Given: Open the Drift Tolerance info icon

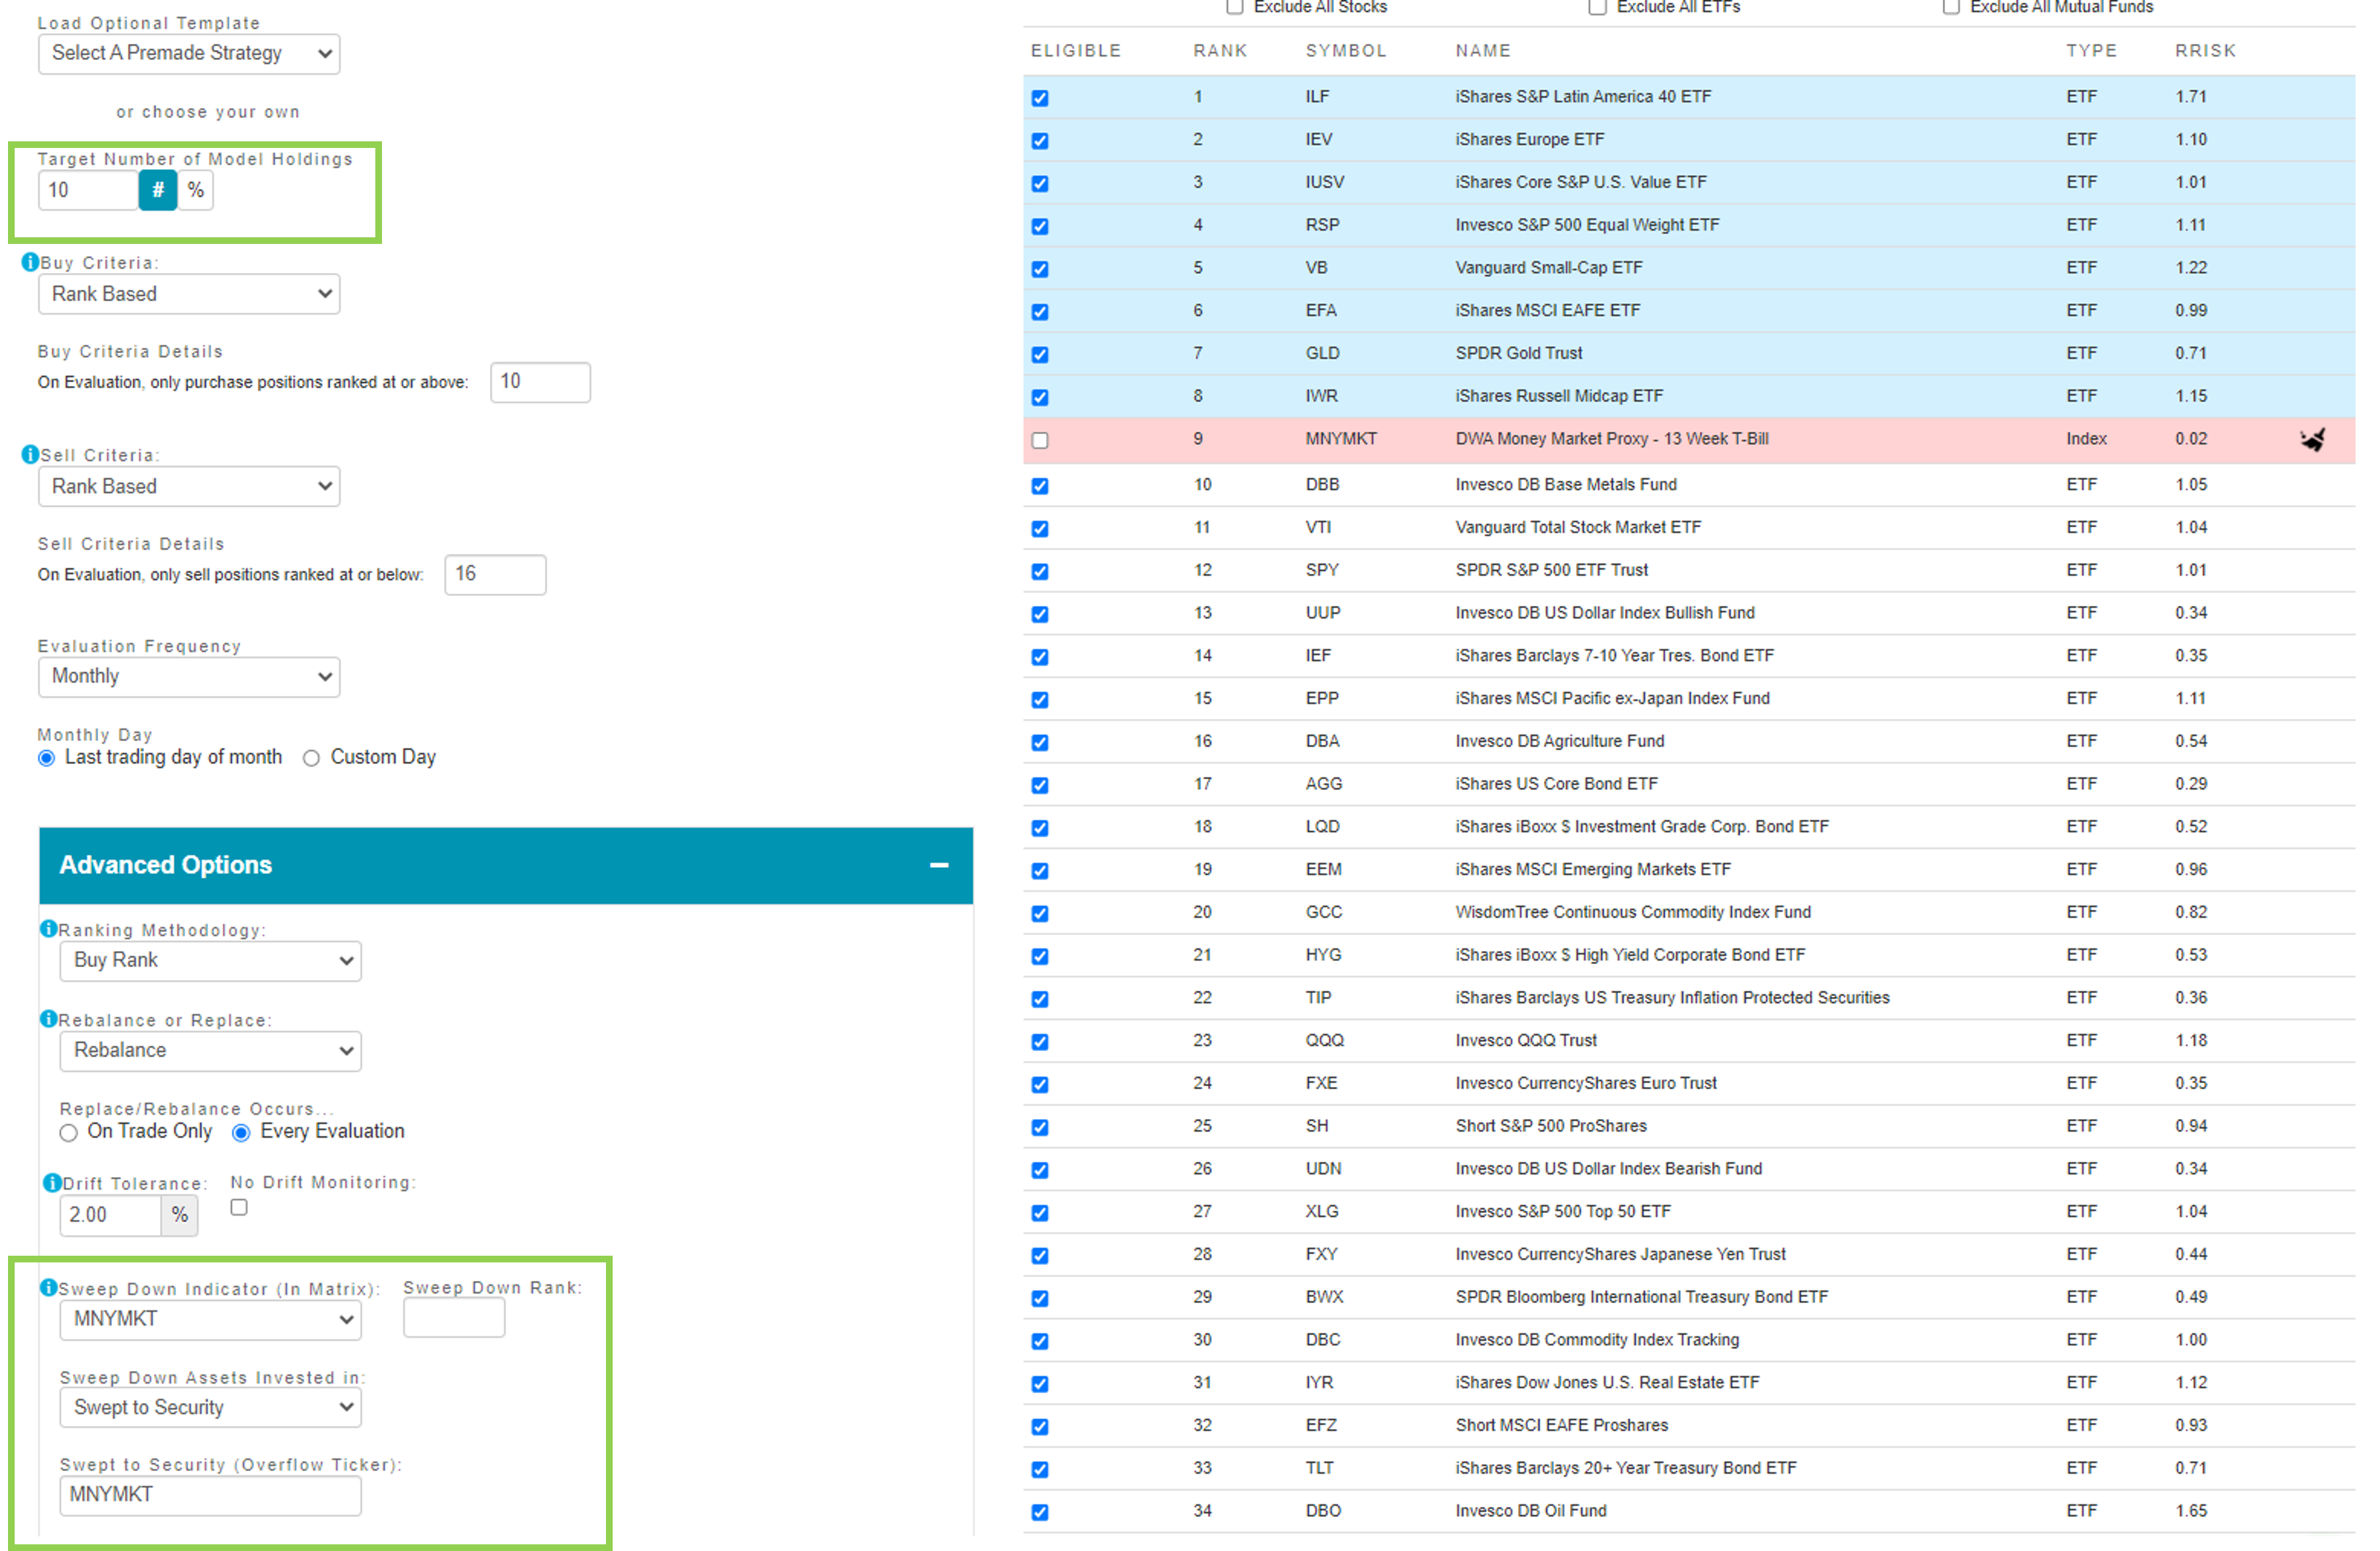Looking at the screenshot, I should point(52,1183).
